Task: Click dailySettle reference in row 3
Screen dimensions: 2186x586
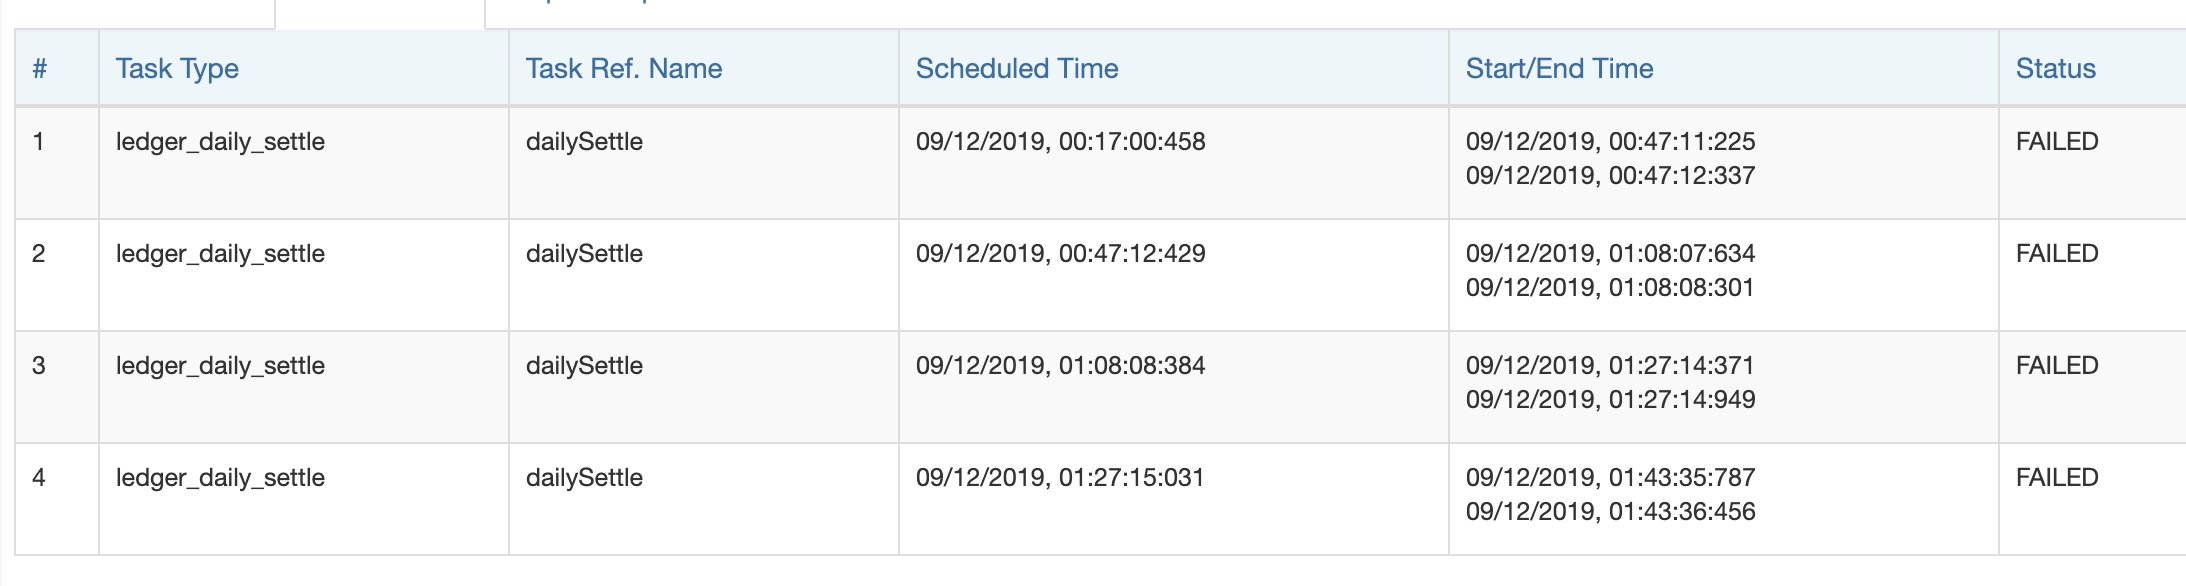Action: click(x=584, y=366)
